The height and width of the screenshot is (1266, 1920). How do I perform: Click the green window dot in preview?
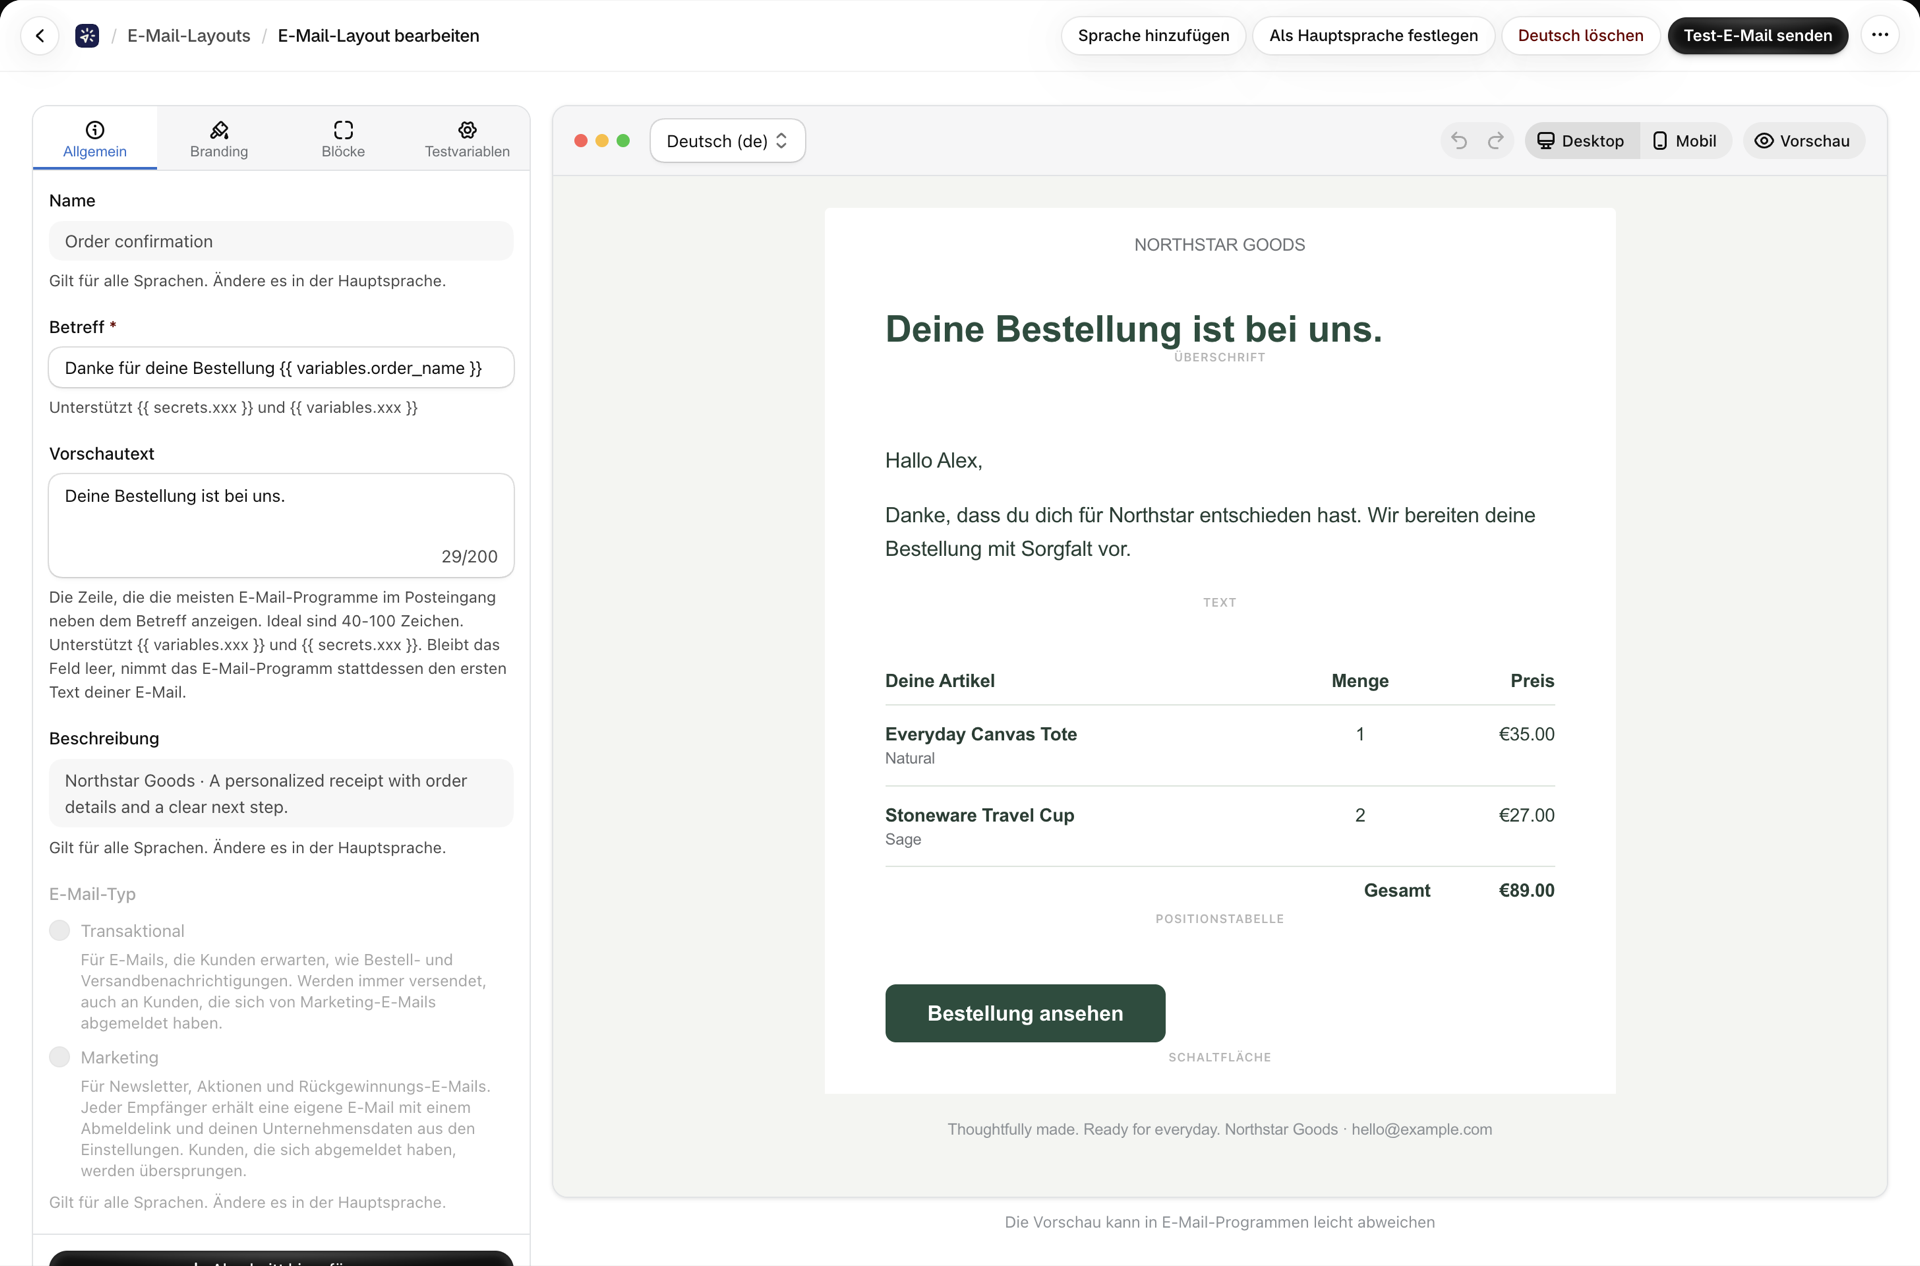623,141
